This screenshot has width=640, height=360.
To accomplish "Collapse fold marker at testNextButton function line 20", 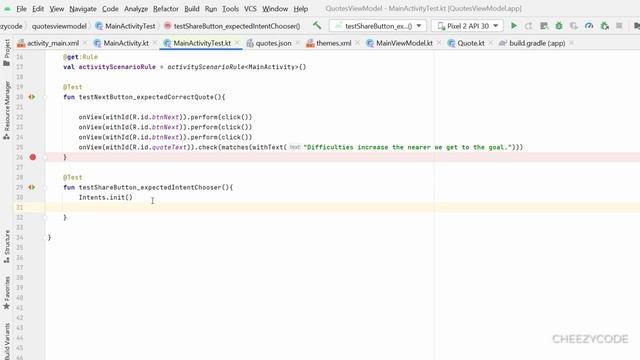I will tap(45, 97).
